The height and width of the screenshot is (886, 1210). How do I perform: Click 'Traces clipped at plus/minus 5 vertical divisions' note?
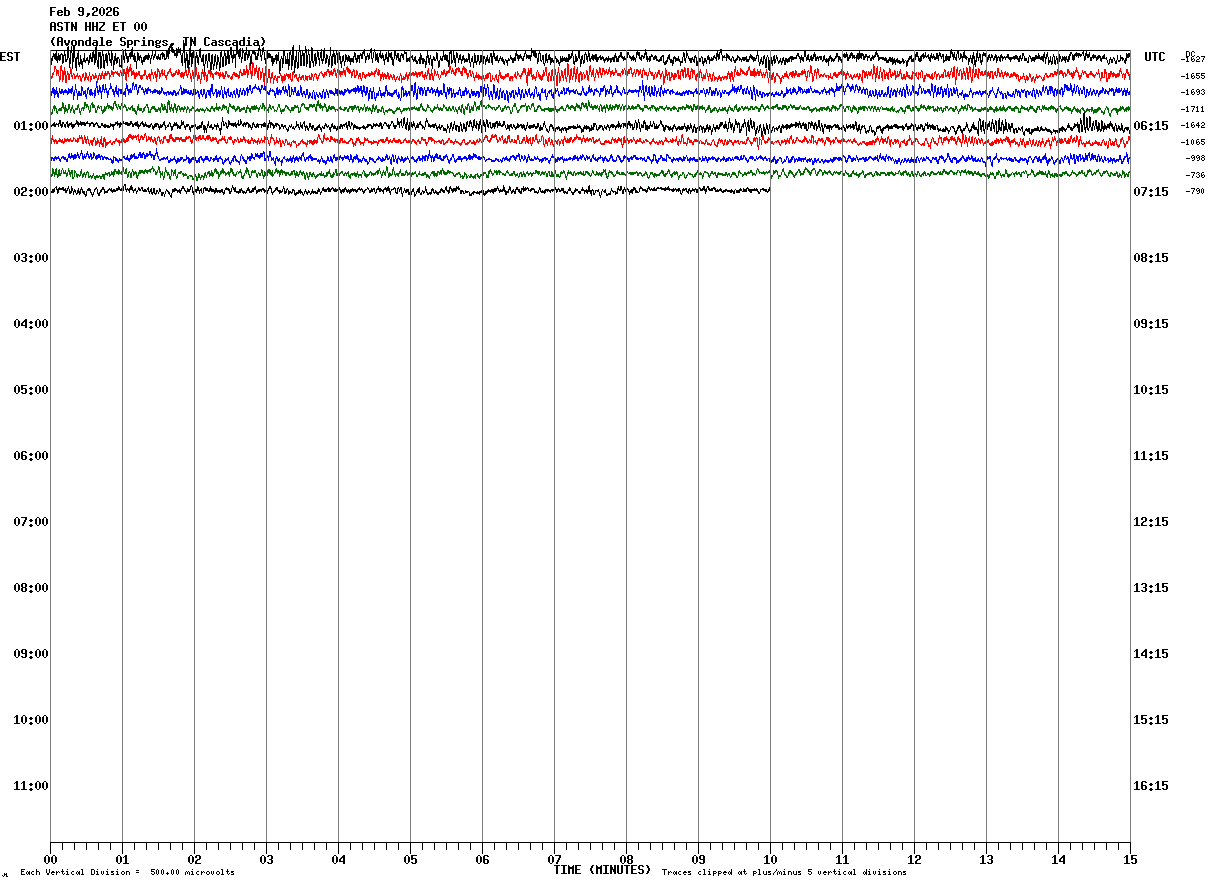tap(785, 873)
